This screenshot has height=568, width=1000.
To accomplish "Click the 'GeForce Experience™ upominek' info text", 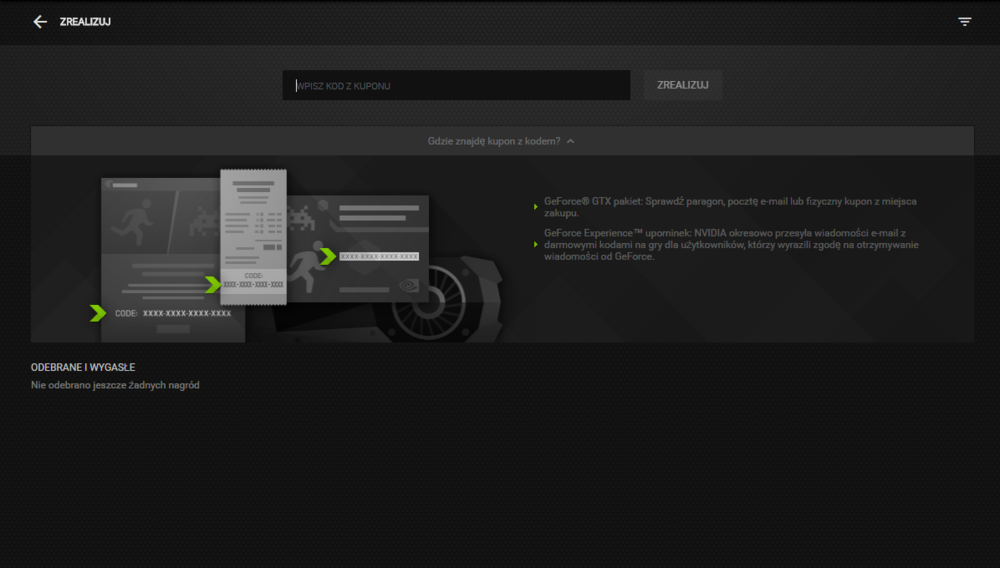I will [732, 245].
